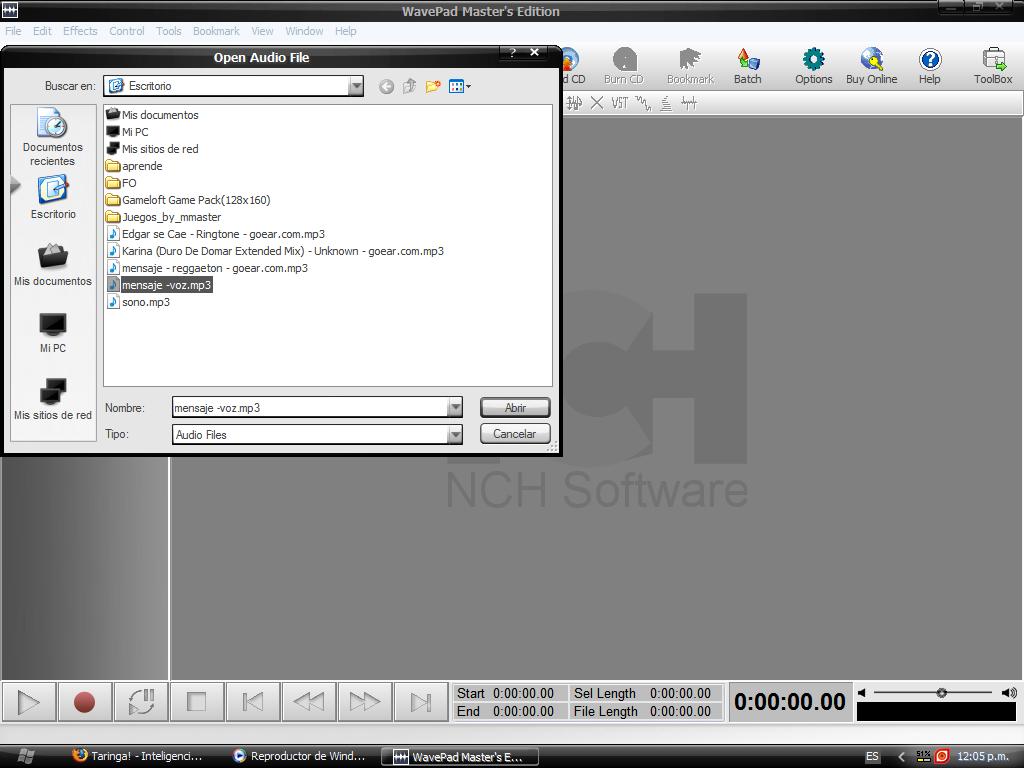The height and width of the screenshot is (768, 1024).
Task: Click the ES language indicator in the tray
Action: (872, 756)
